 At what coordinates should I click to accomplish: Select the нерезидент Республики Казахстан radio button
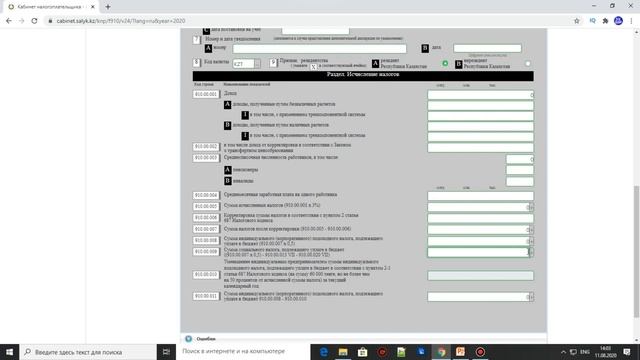[x=528, y=64]
